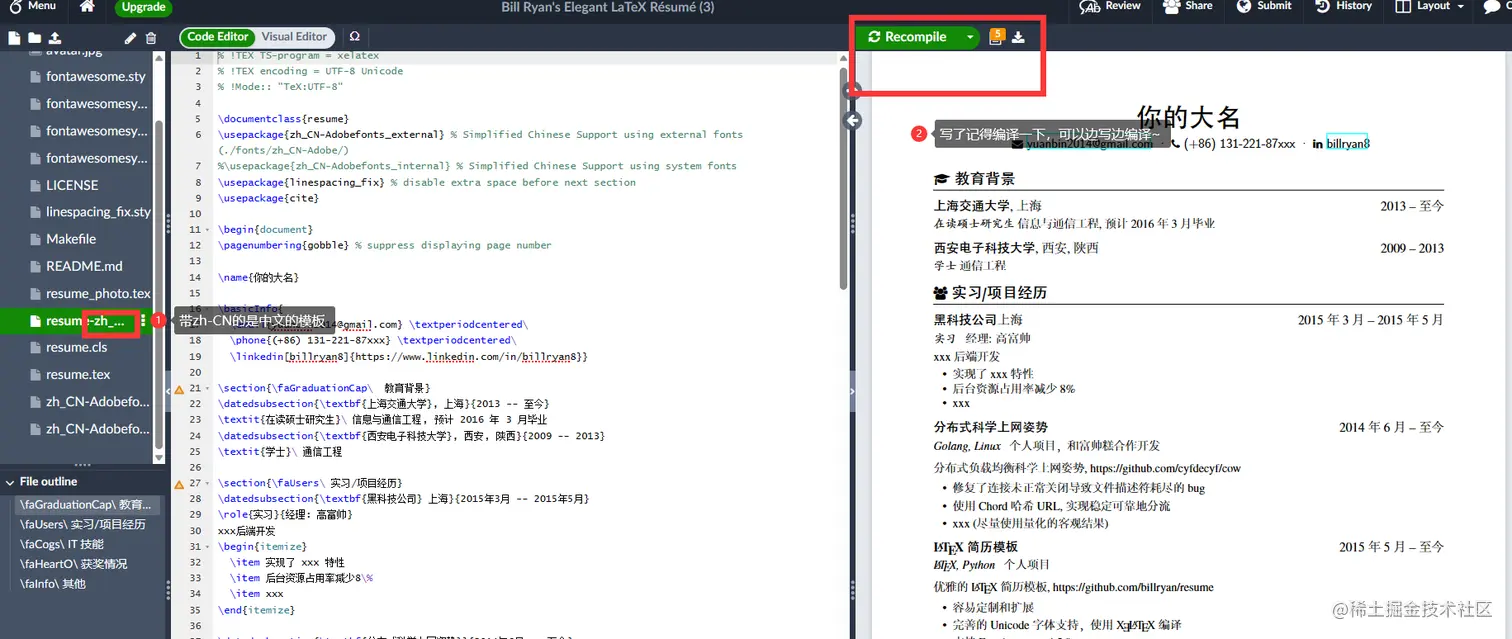Open the project History
Image resolution: width=1512 pixels, height=639 pixels.
[x=1342, y=6]
